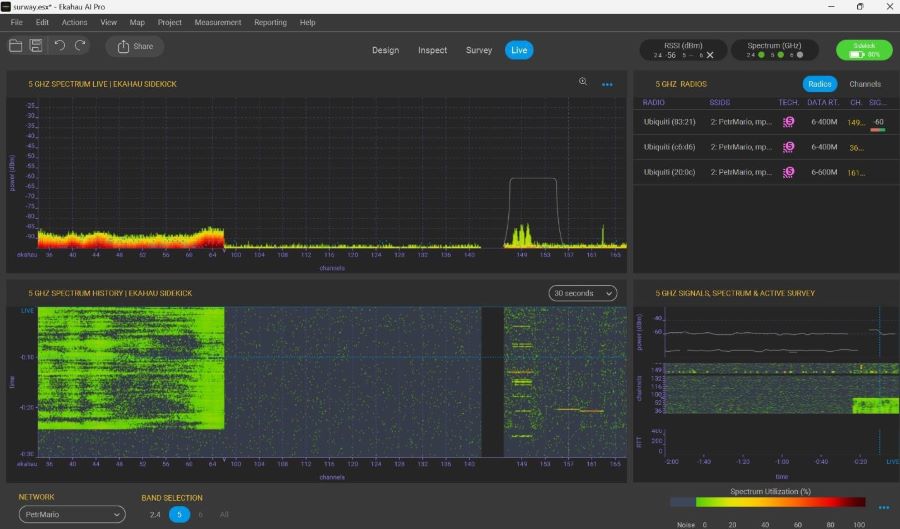Restore down the Ekahau window
The height and width of the screenshot is (529, 900).
(860, 6)
